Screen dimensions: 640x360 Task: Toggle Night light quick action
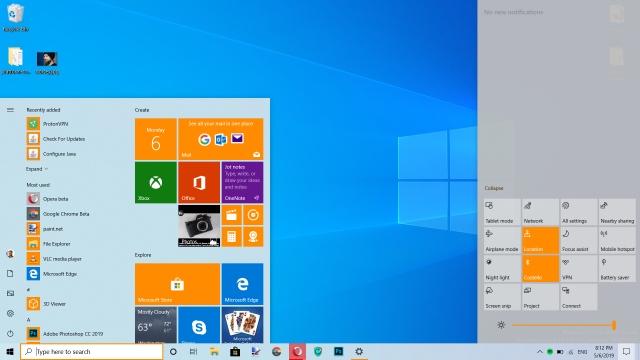pyautogui.click(x=502, y=269)
